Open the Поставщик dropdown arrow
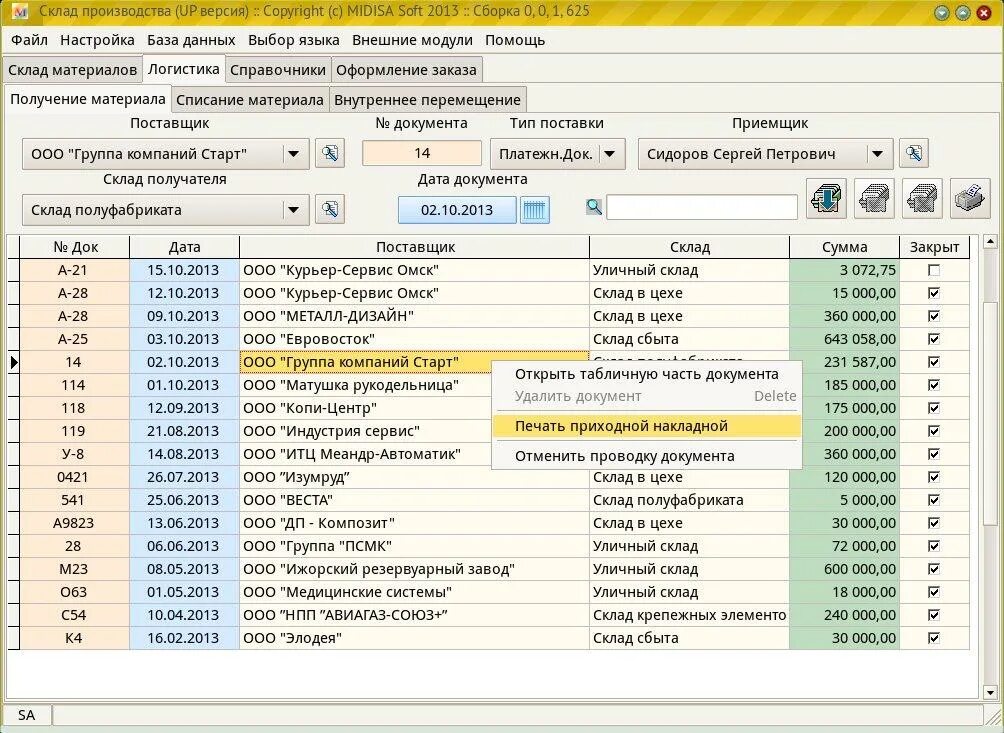The width and height of the screenshot is (1004, 733). (293, 154)
